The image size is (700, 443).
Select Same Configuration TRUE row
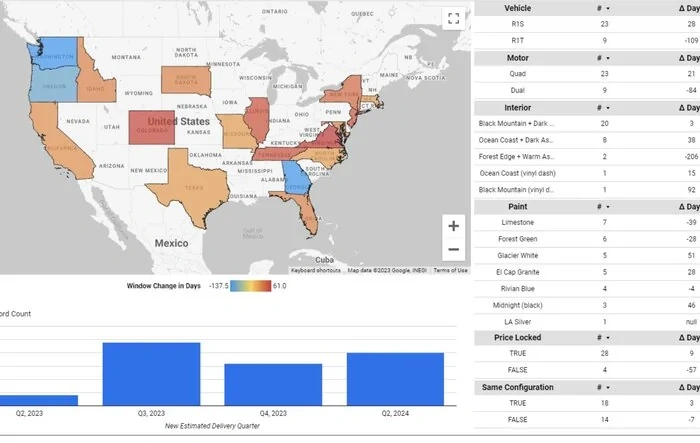587,403
